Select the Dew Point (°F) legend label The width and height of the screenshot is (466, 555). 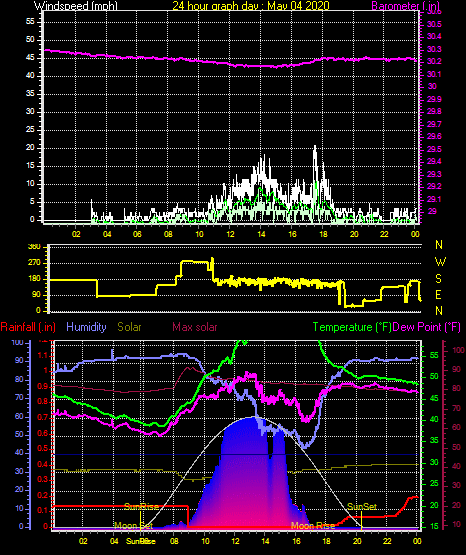click(x=426, y=327)
